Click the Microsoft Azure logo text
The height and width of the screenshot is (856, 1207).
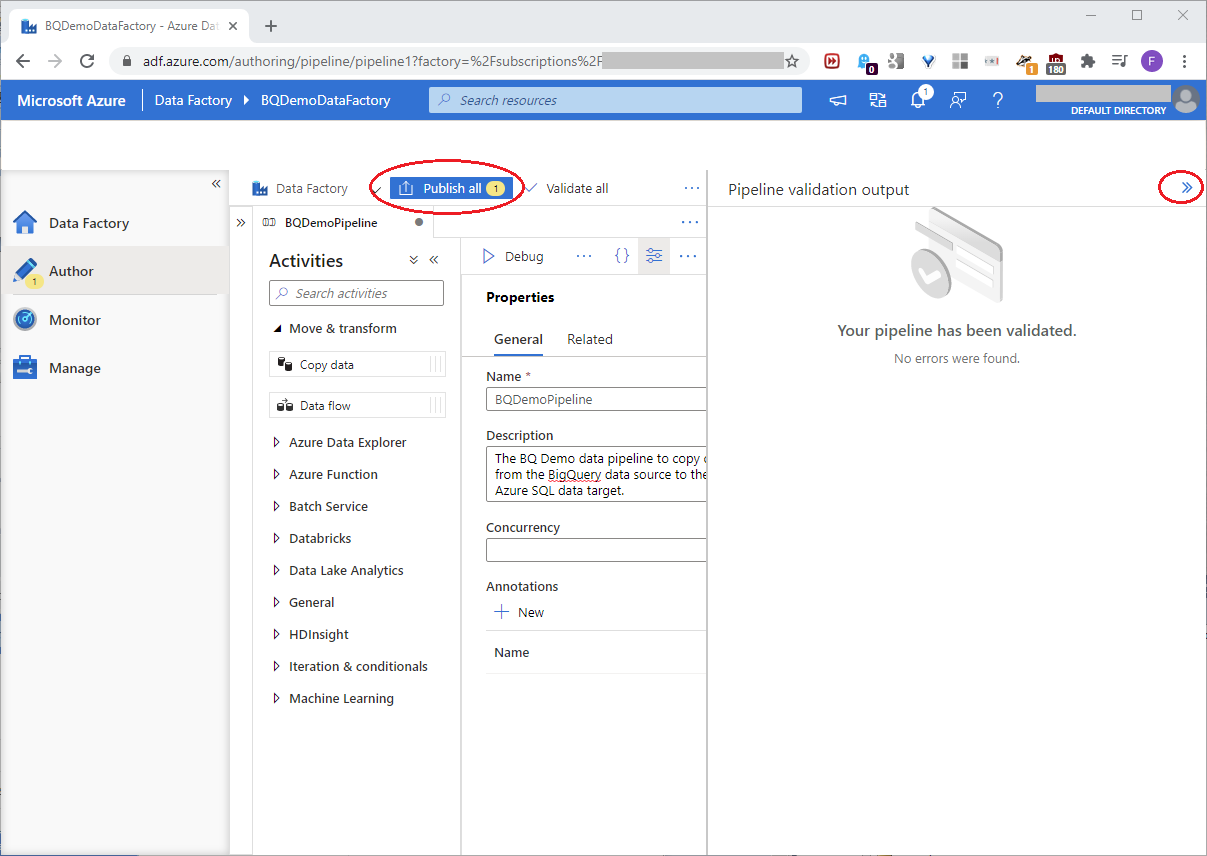click(x=71, y=100)
